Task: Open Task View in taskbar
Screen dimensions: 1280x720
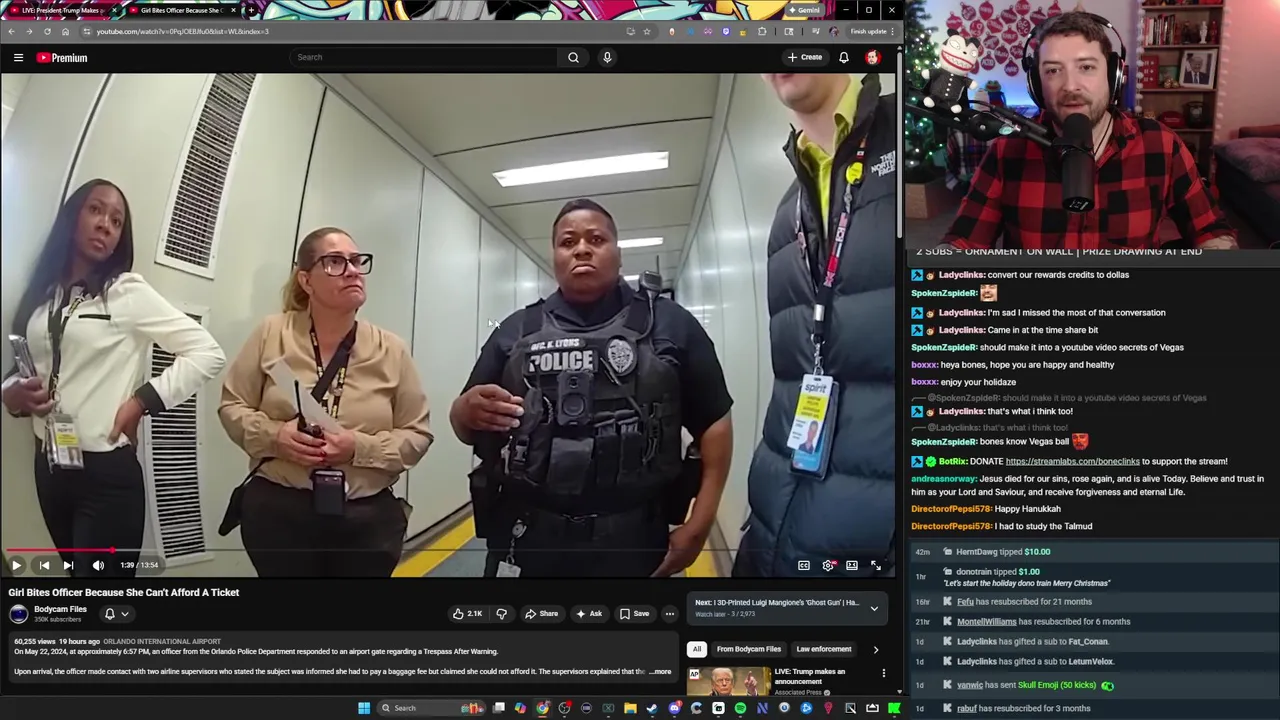Action: click(x=499, y=708)
